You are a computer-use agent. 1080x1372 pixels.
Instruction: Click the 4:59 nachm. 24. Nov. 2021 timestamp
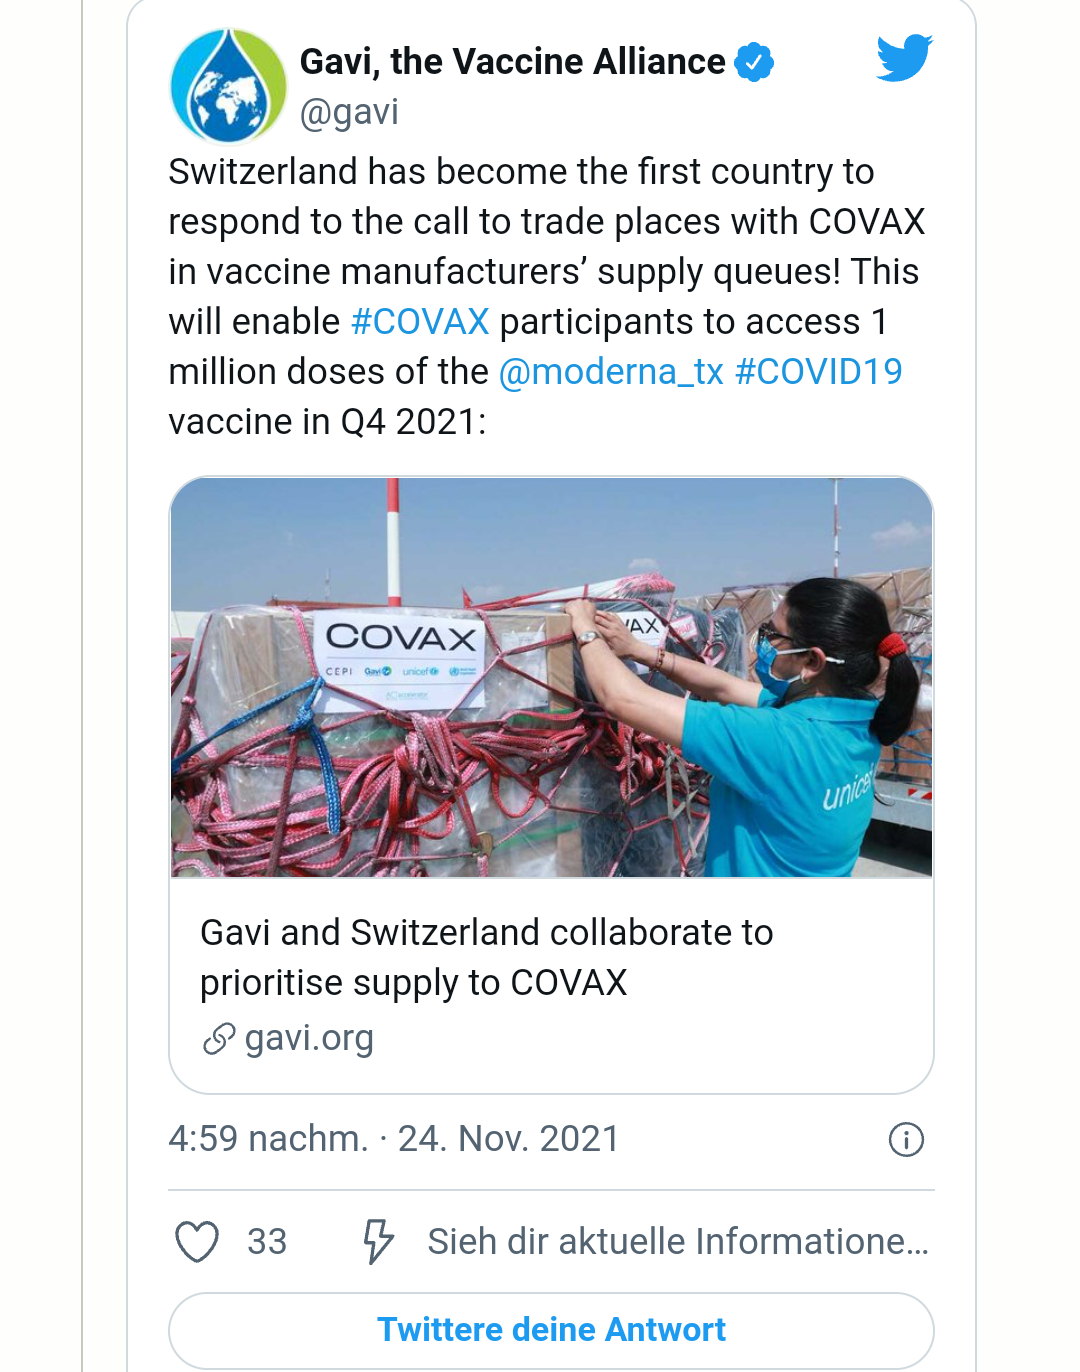coord(394,1139)
